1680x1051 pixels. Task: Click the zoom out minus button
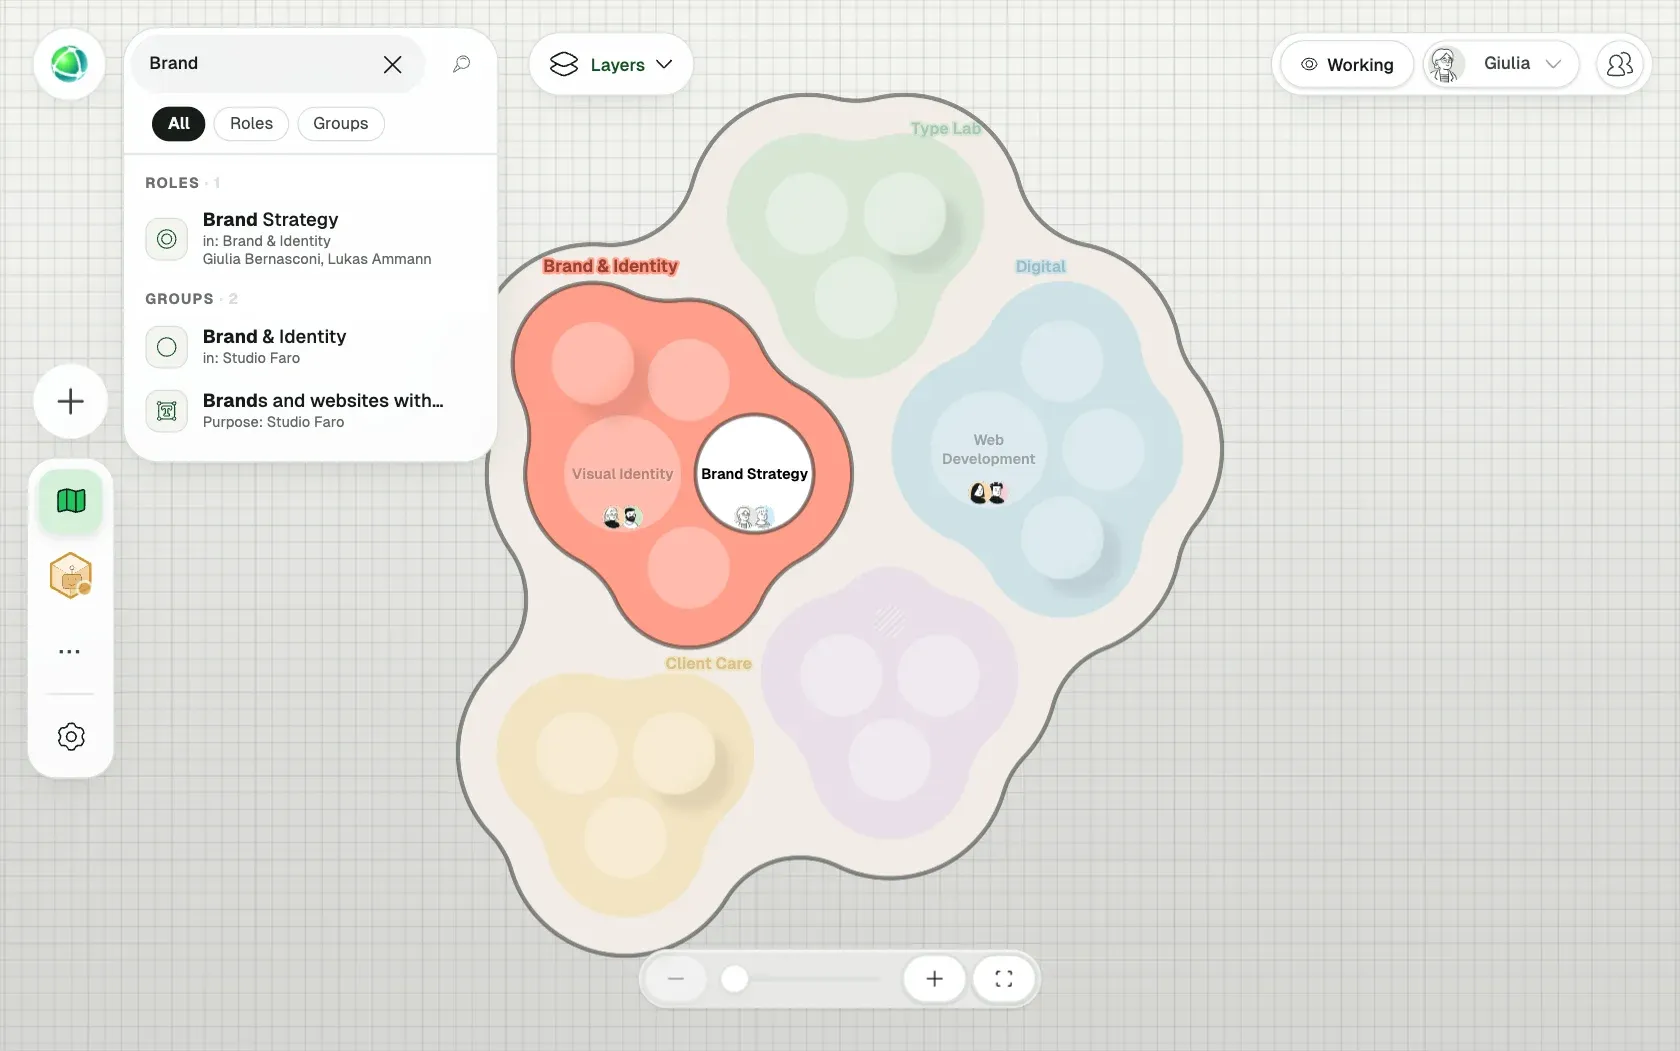coord(676,979)
